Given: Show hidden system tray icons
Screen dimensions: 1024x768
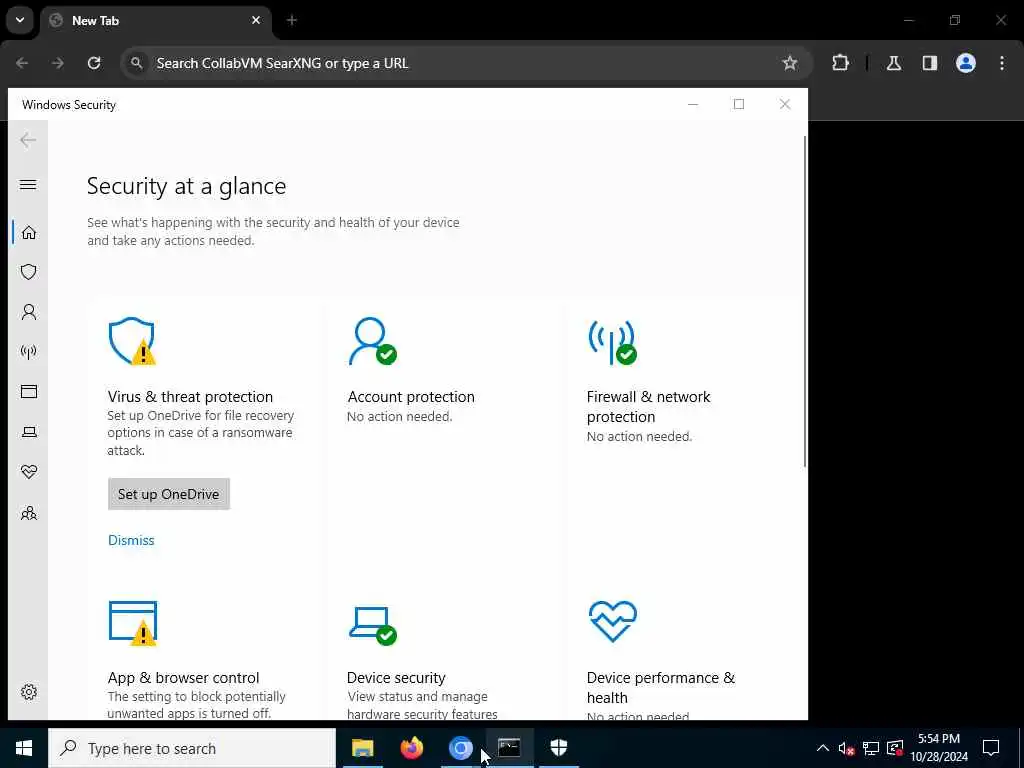Looking at the screenshot, I should (823, 748).
